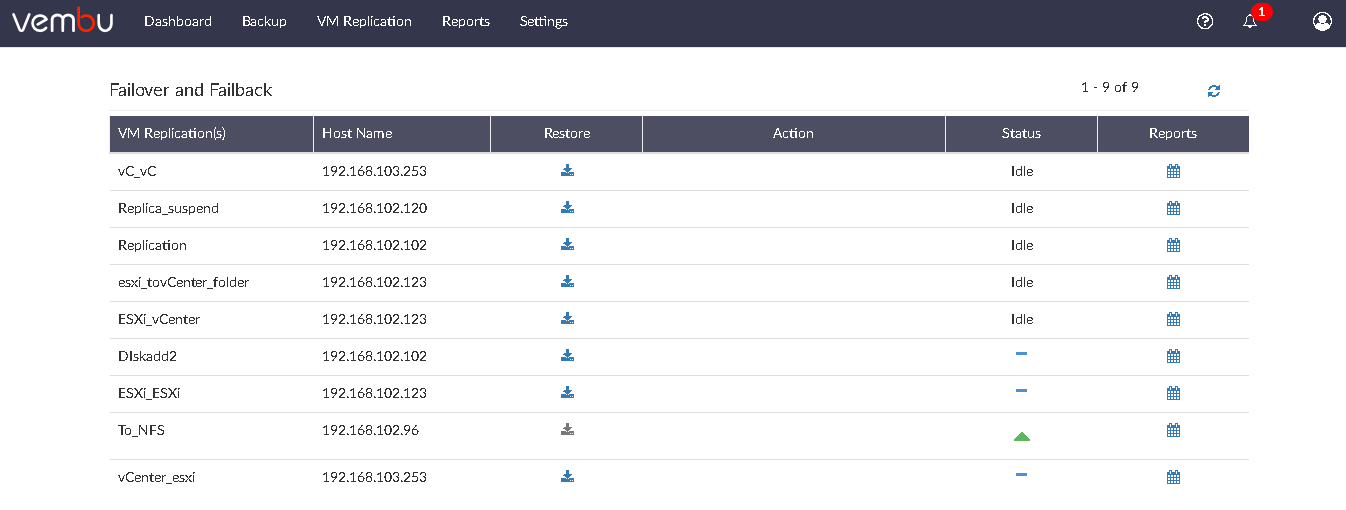Click the restore icon in the ESXi_vCenter row
Screen dimensions: 1346x510
click(x=567, y=319)
